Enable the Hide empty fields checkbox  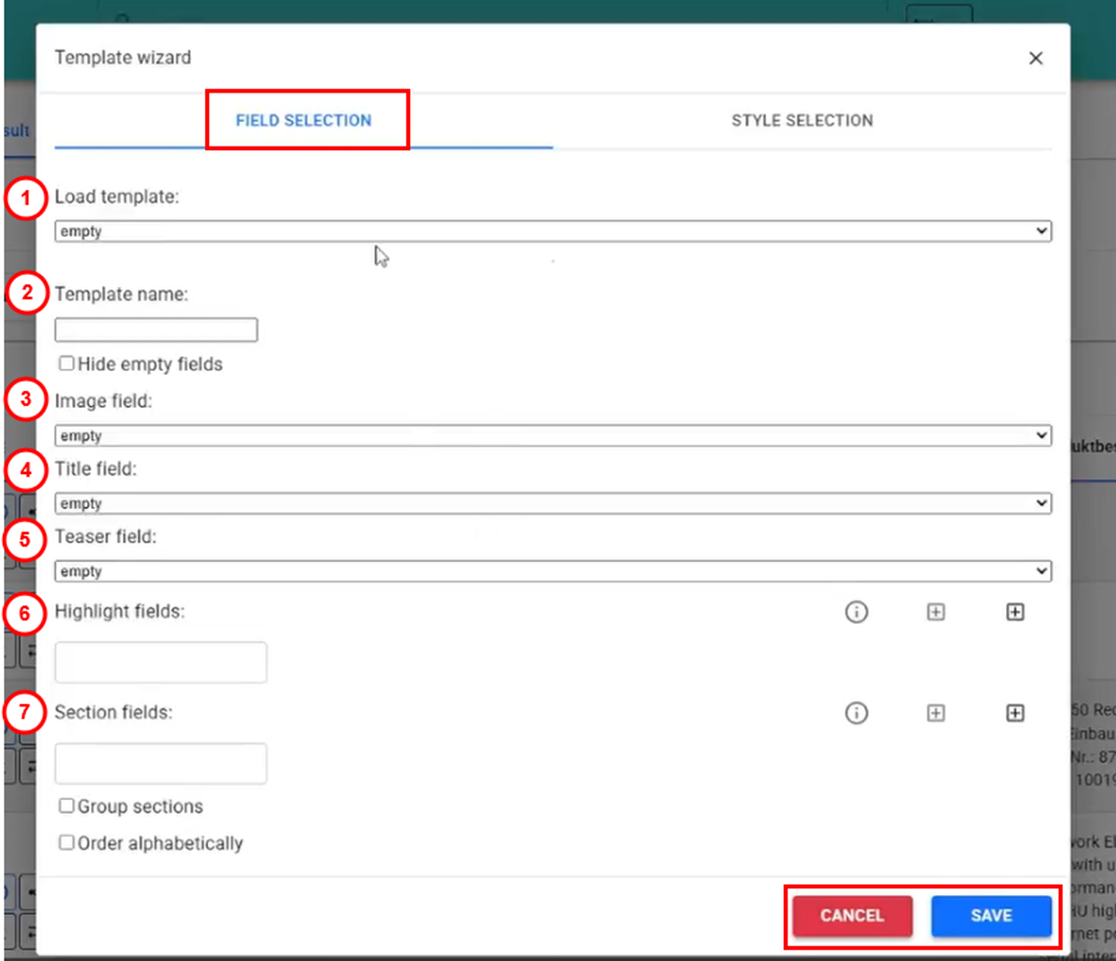tap(67, 364)
